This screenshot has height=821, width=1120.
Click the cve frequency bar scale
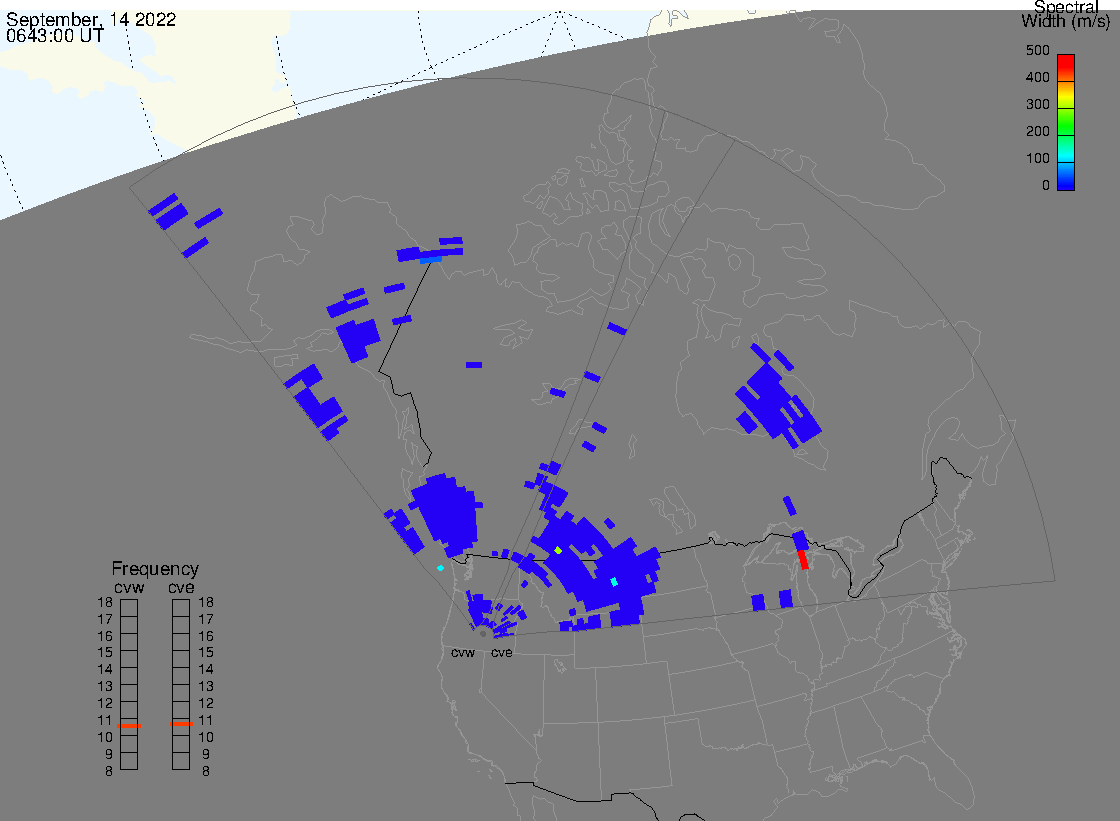tap(181, 685)
